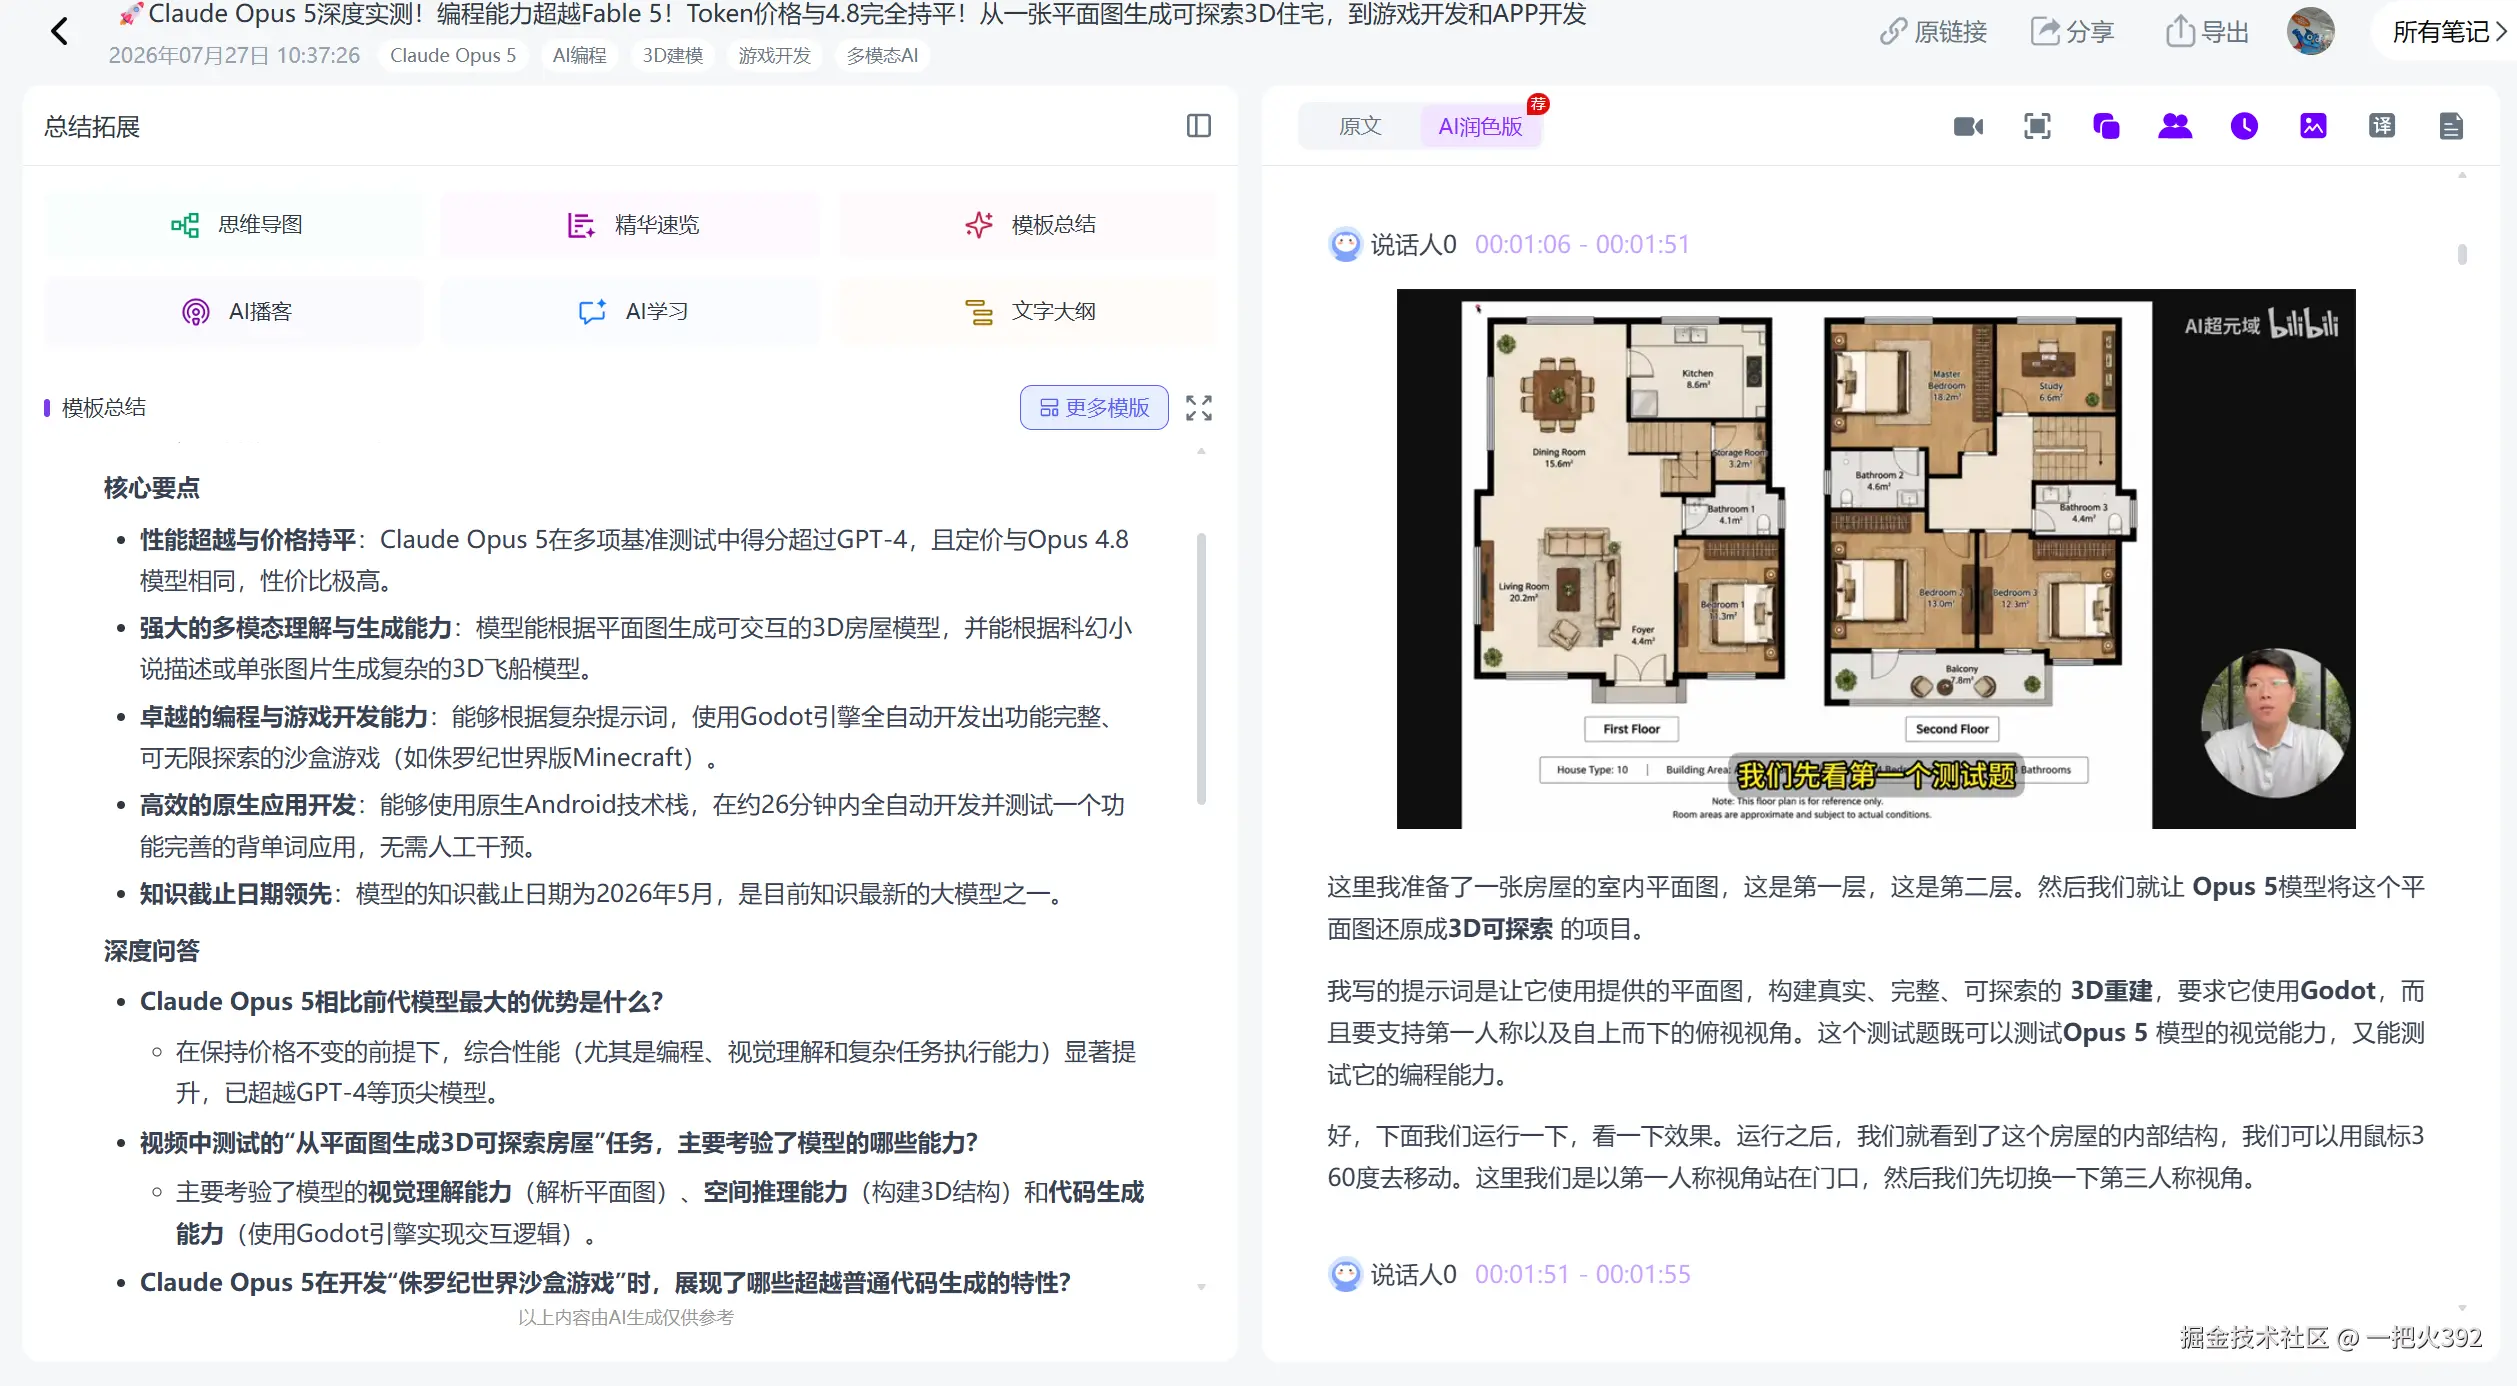Image resolution: width=2517 pixels, height=1386 pixels.
Task: Click the copy overlapping-squares icon
Action: [x=2106, y=127]
